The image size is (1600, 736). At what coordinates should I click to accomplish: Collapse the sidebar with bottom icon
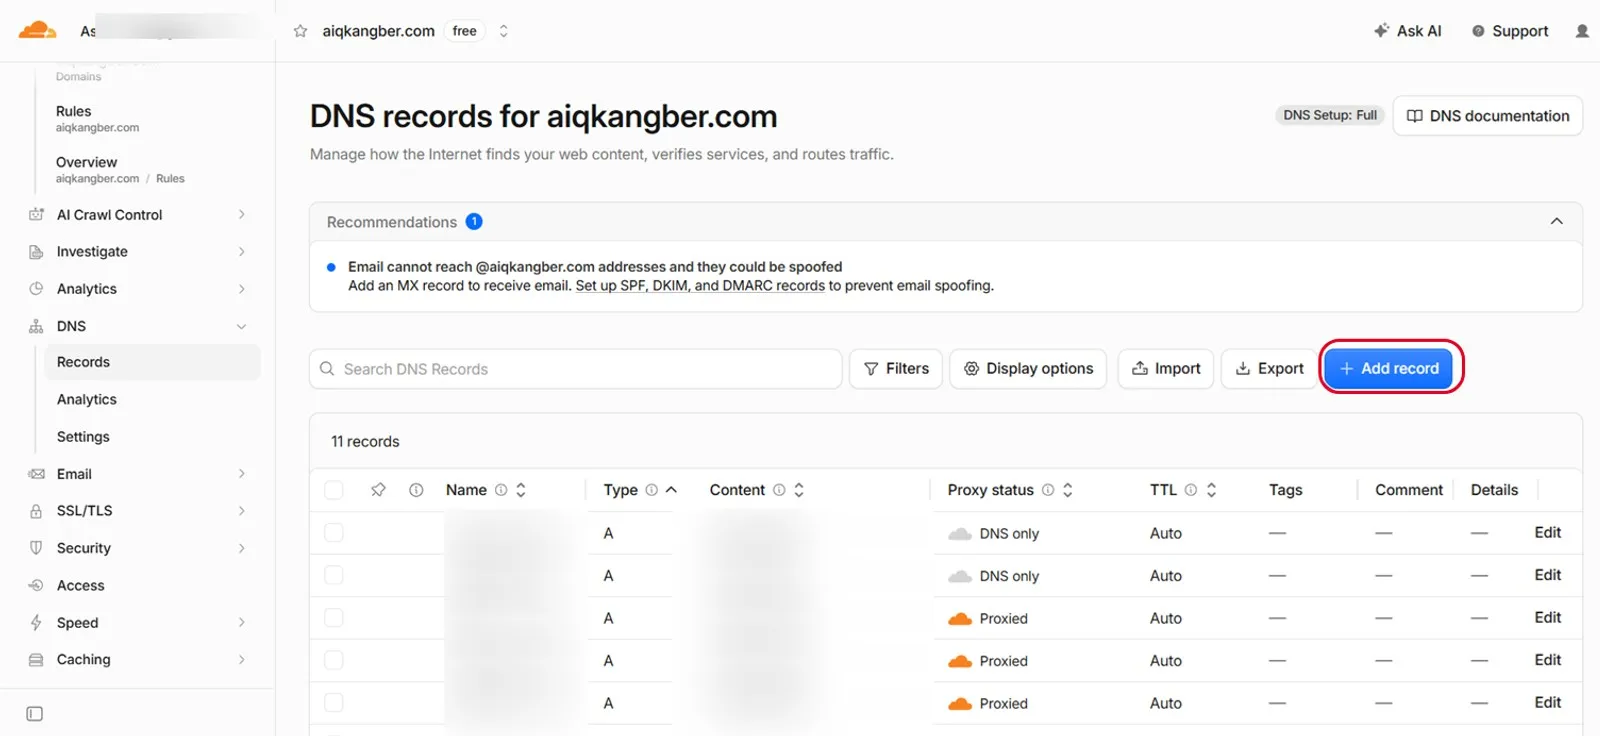35,714
